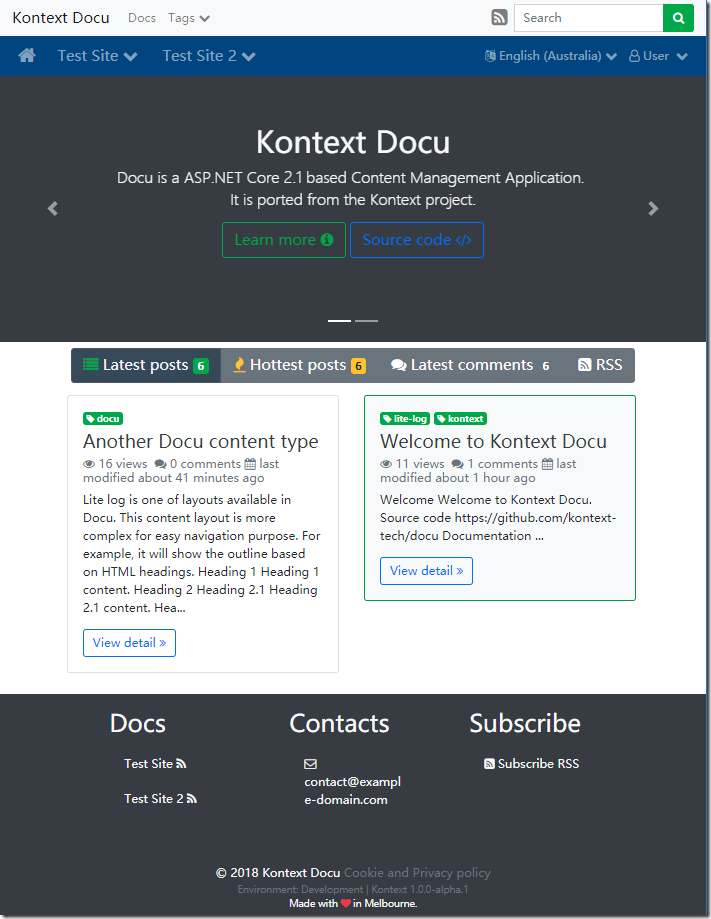The image size is (711, 919).
Task: Click the Learn more button
Action: pyautogui.click(x=284, y=240)
